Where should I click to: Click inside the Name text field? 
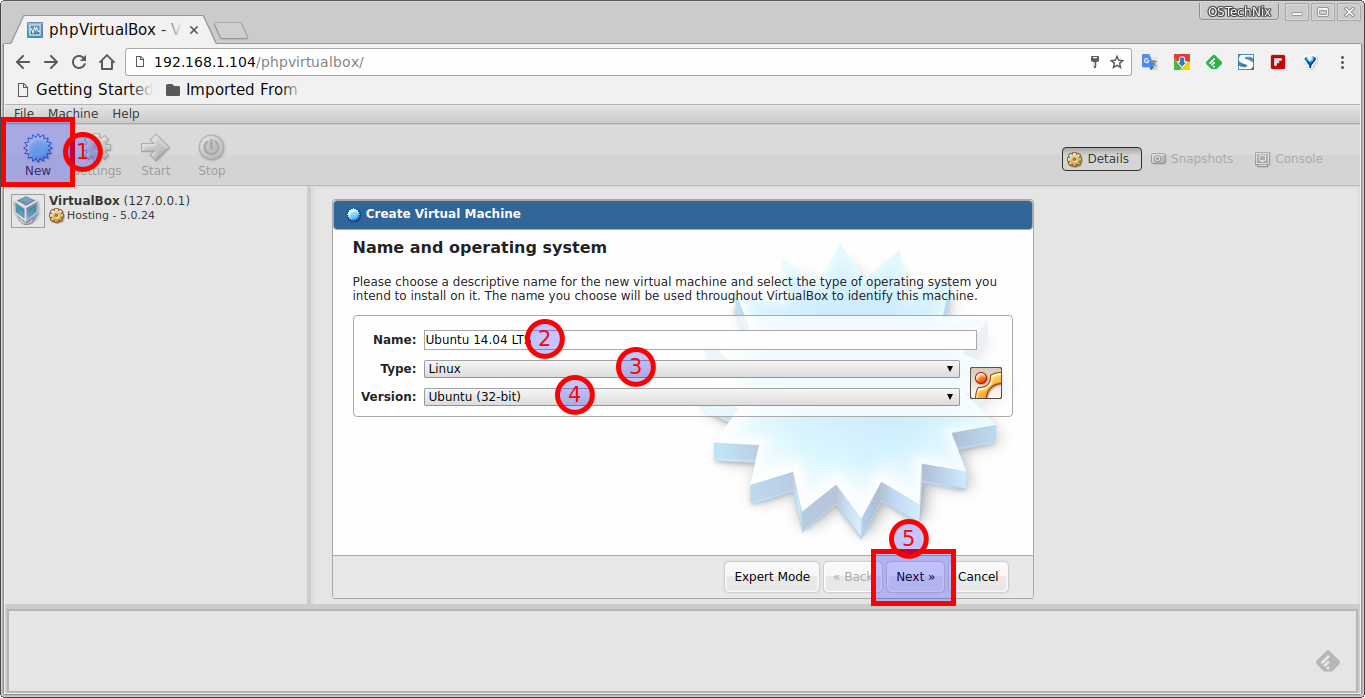pyautogui.click(x=700, y=339)
